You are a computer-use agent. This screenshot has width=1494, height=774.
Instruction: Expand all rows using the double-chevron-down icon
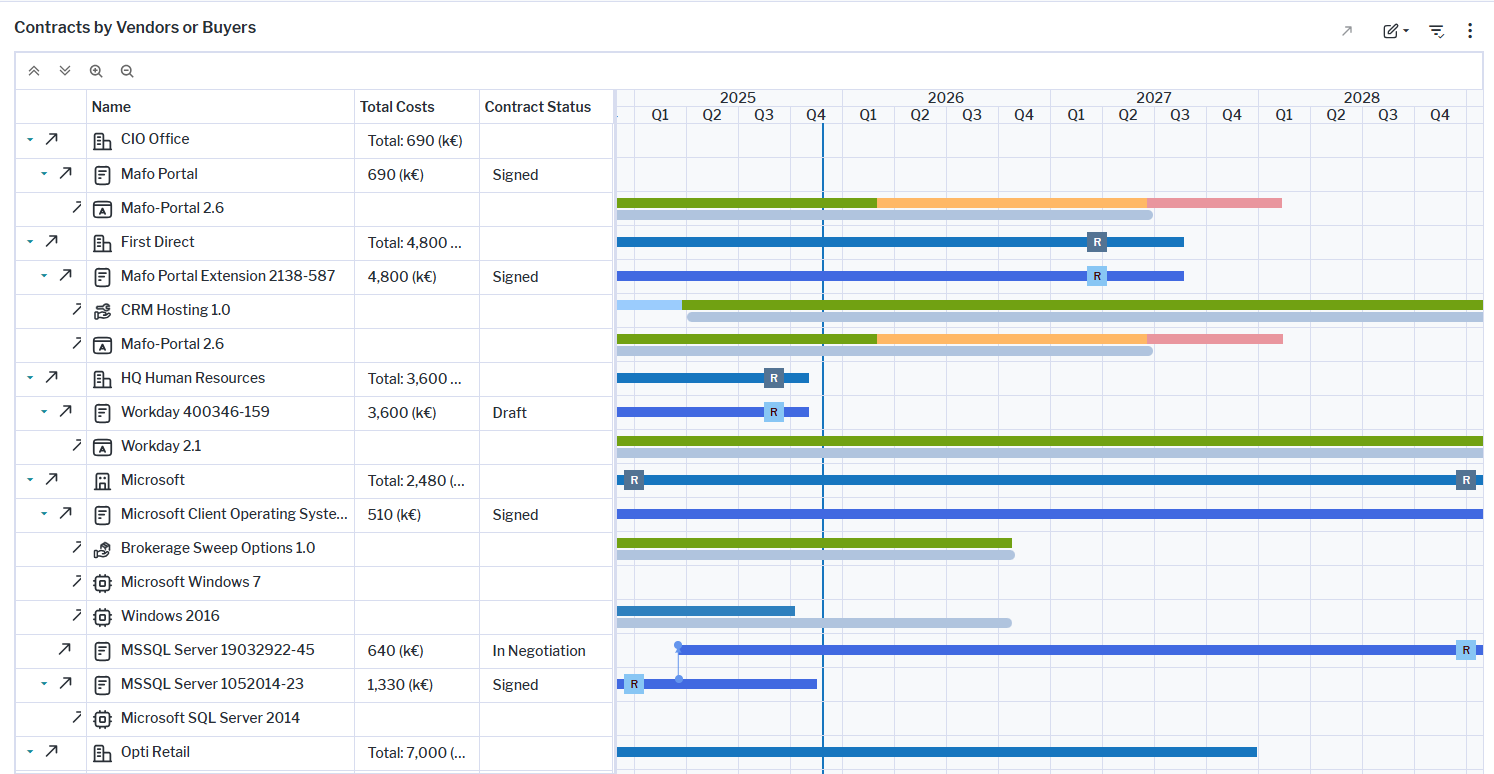pos(64,71)
